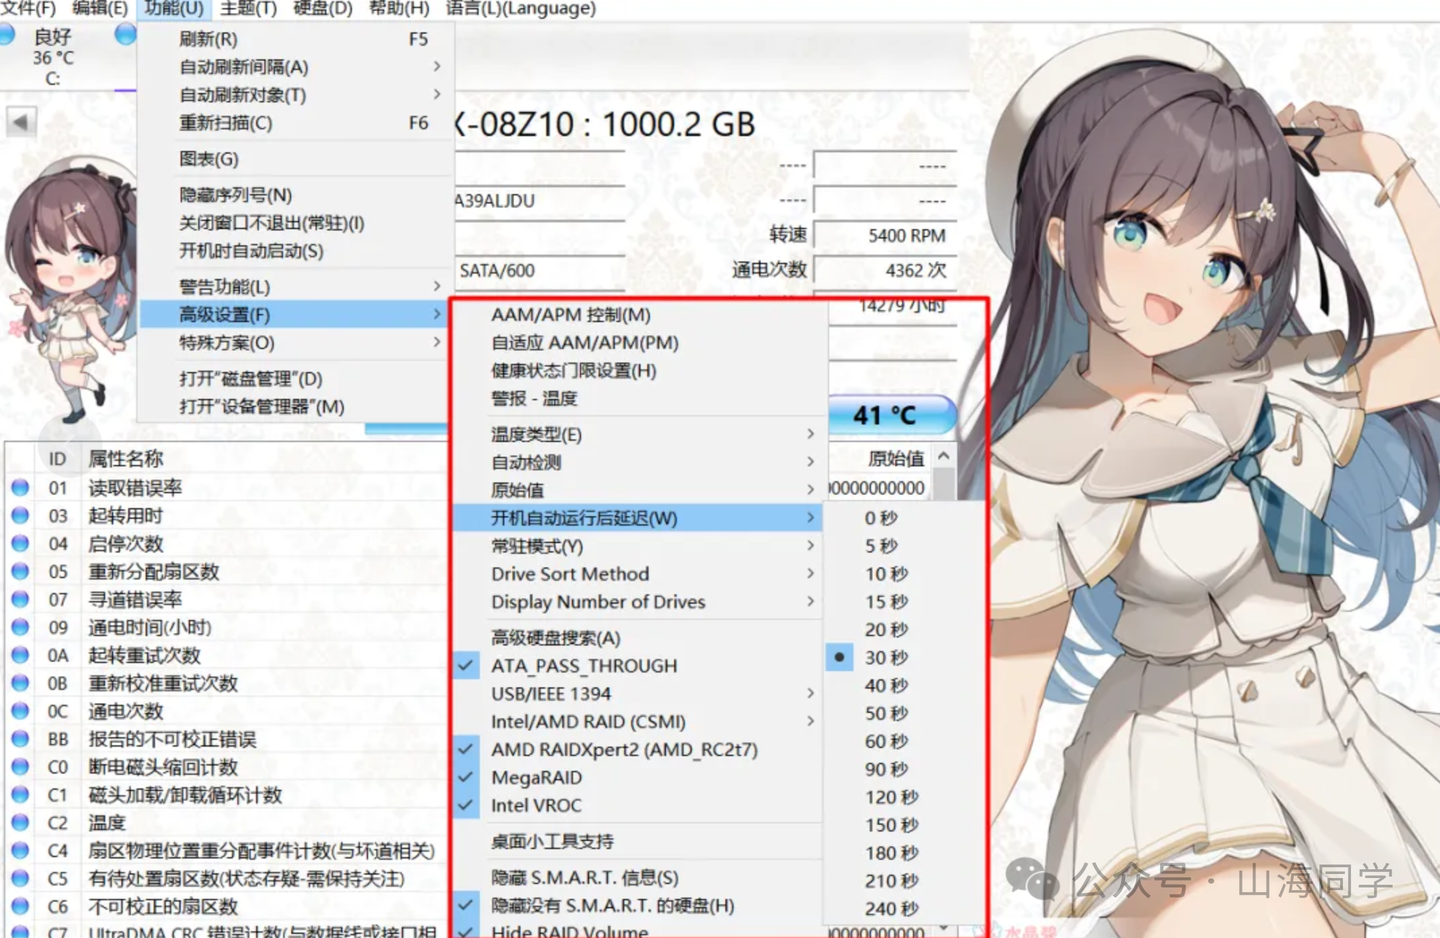The height and width of the screenshot is (938, 1440).
Task: Click the blue status dot for row C2 温度
Action: (20, 822)
